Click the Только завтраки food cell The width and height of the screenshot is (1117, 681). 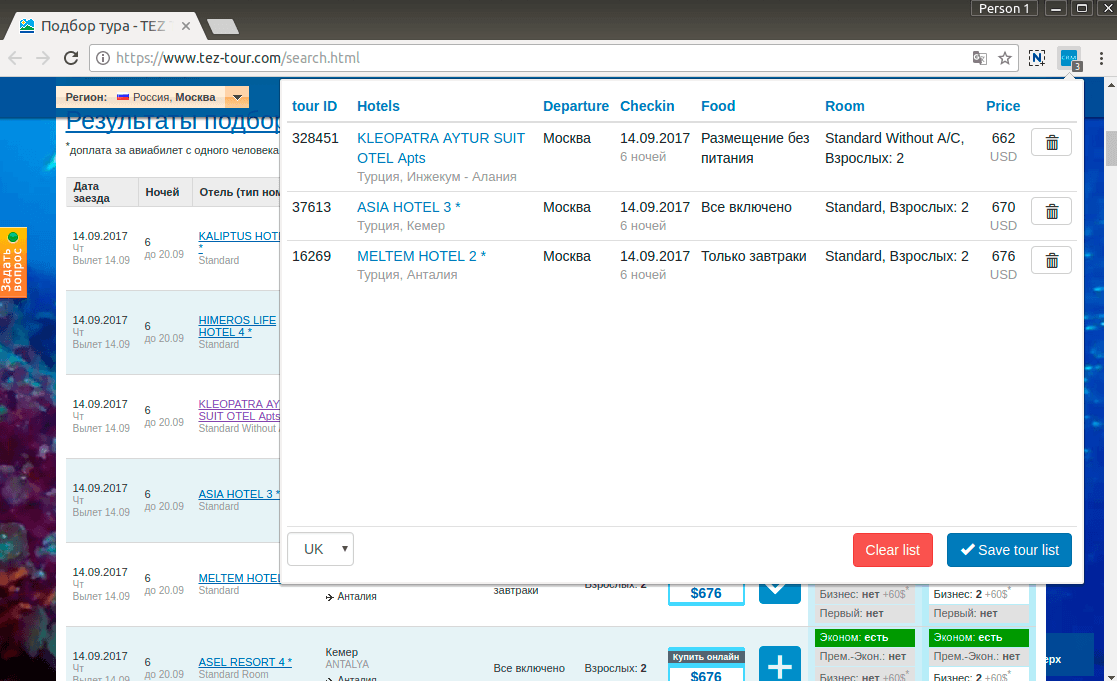click(754, 256)
